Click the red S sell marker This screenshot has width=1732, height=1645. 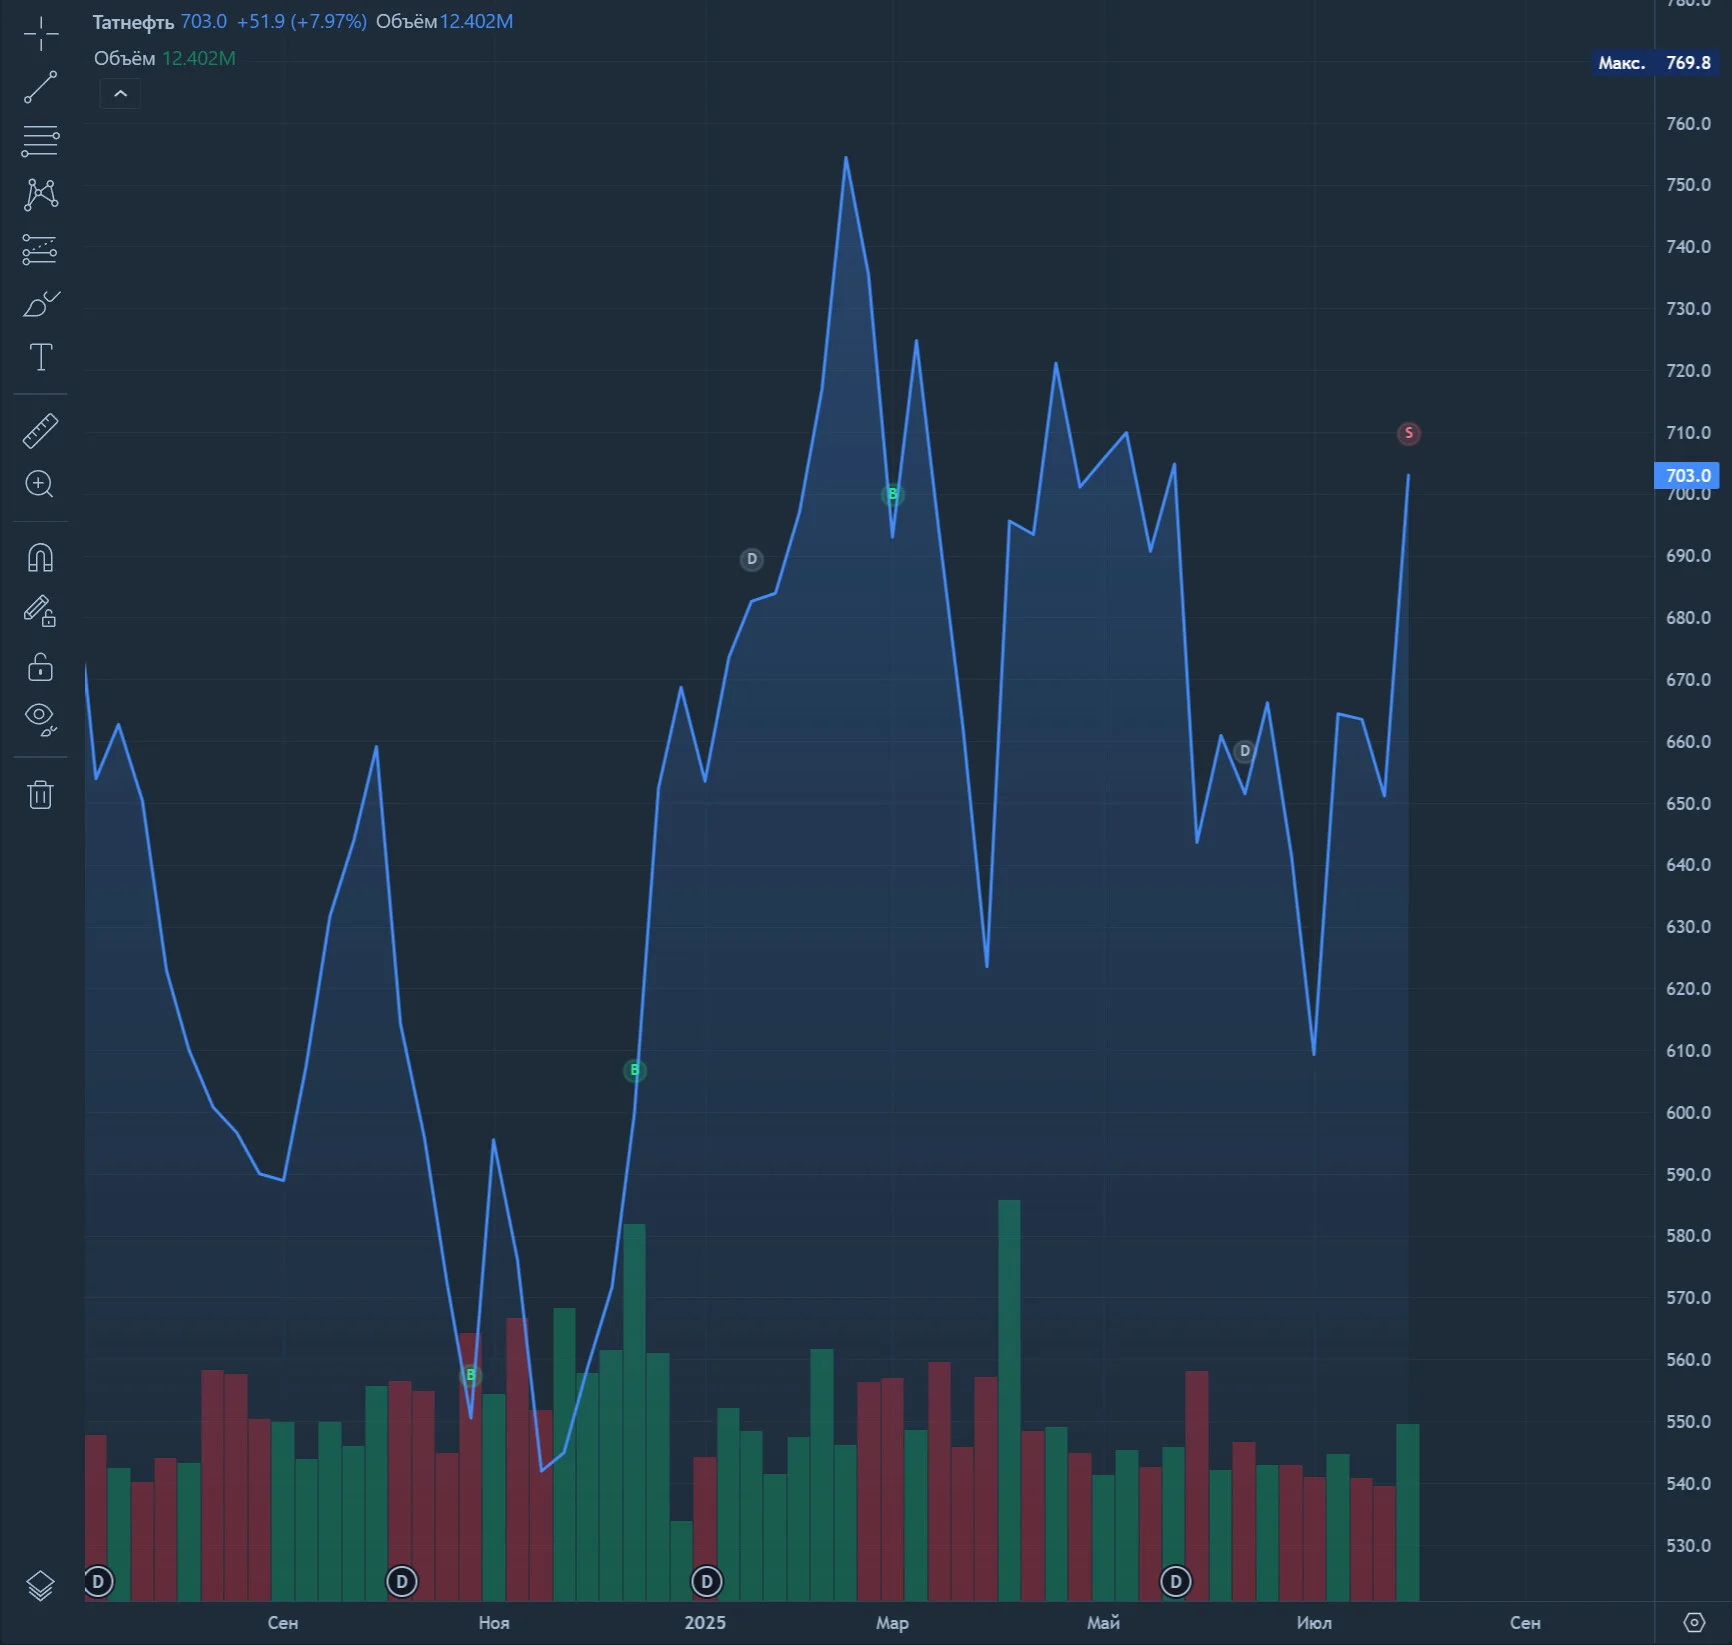tap(1408, 433)
